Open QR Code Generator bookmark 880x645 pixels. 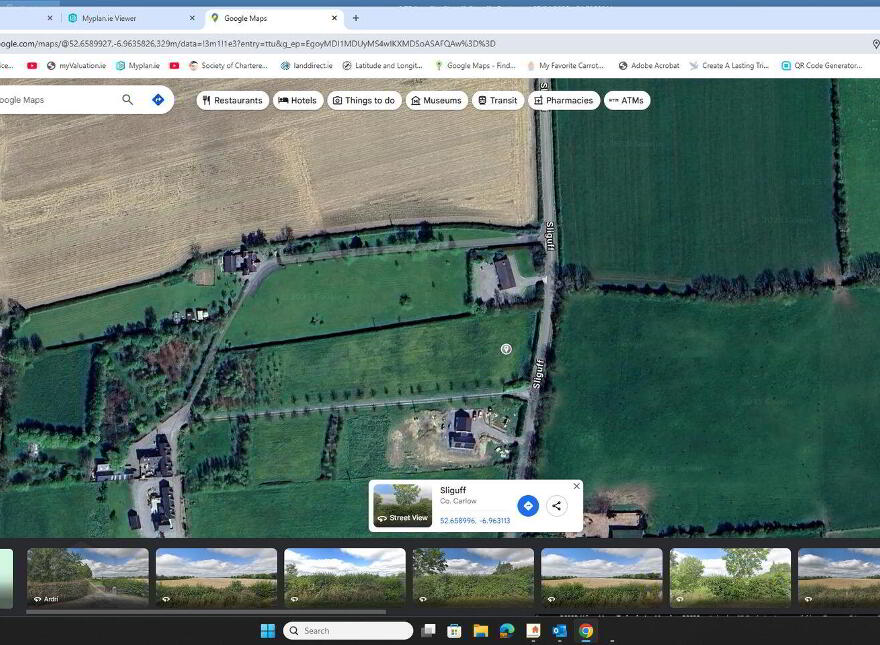(822, 66)
